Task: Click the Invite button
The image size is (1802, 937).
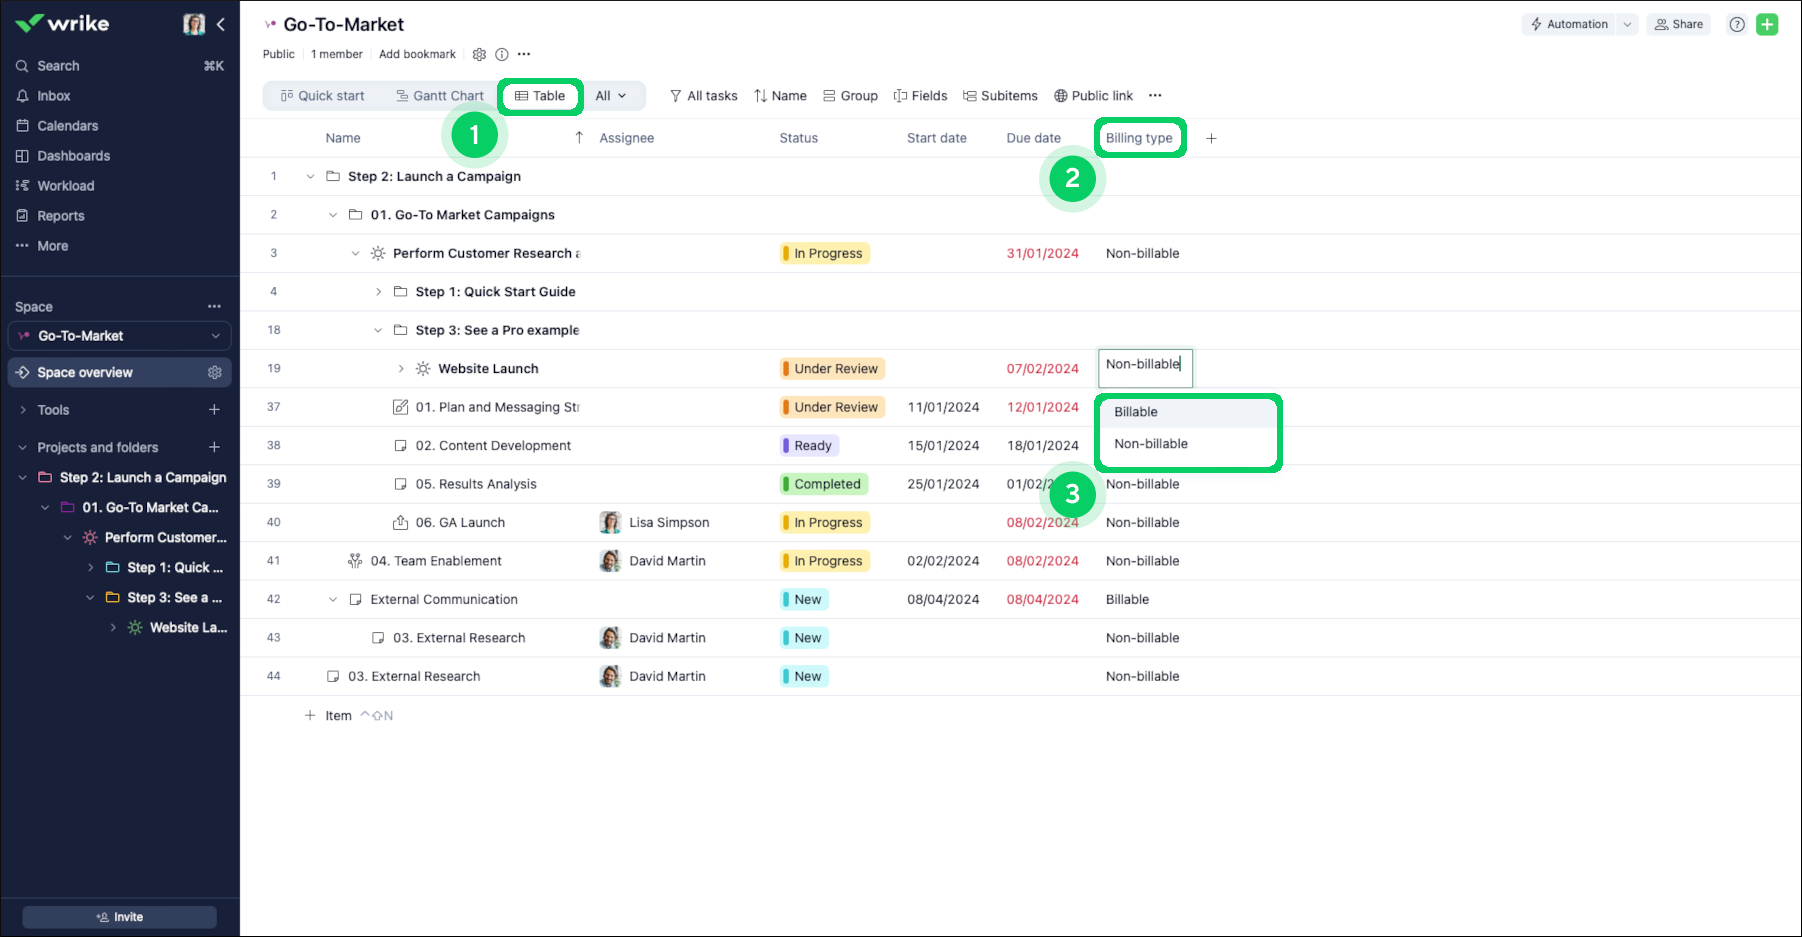Action: point(120,917)
